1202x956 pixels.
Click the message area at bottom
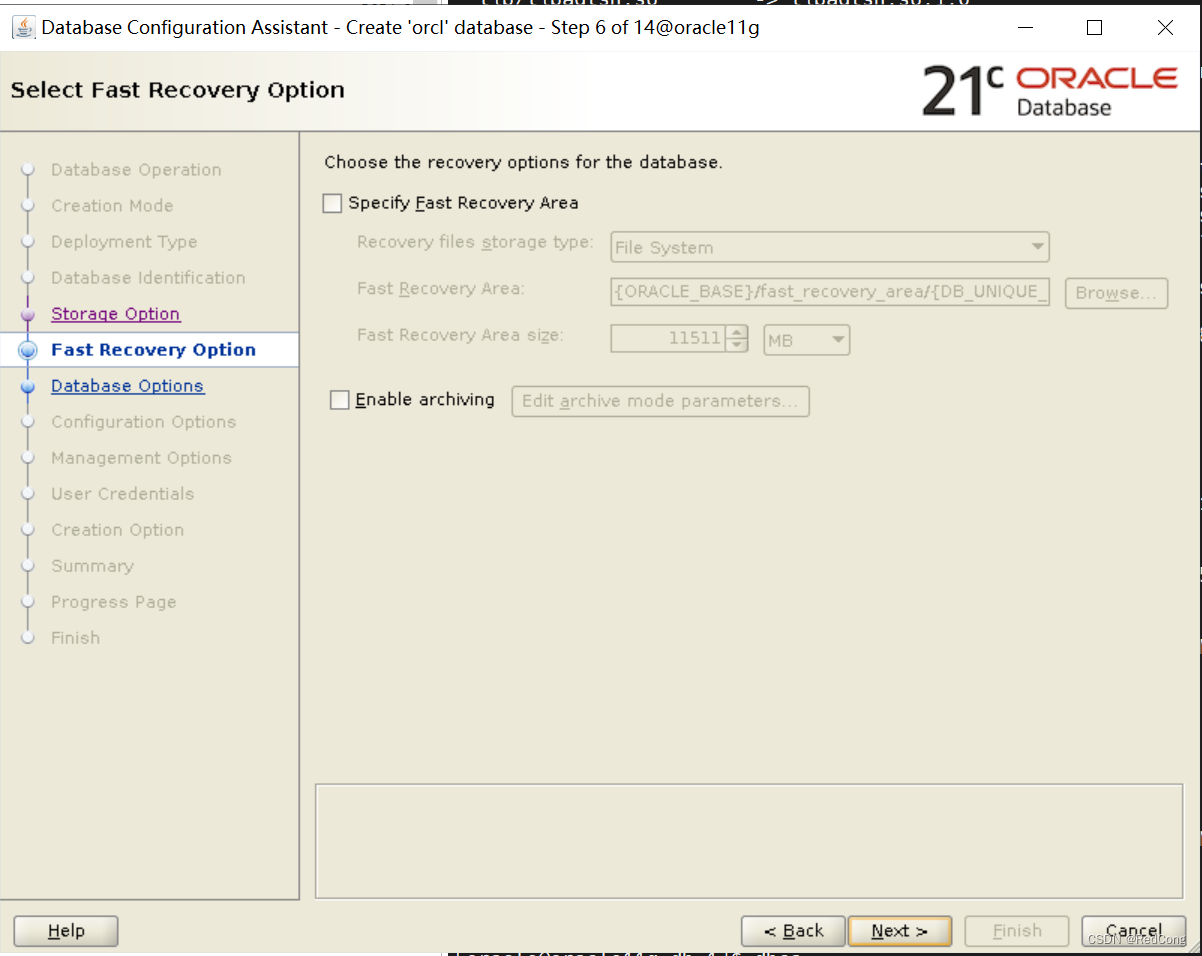pyautogui.click(x=749, y=841)
